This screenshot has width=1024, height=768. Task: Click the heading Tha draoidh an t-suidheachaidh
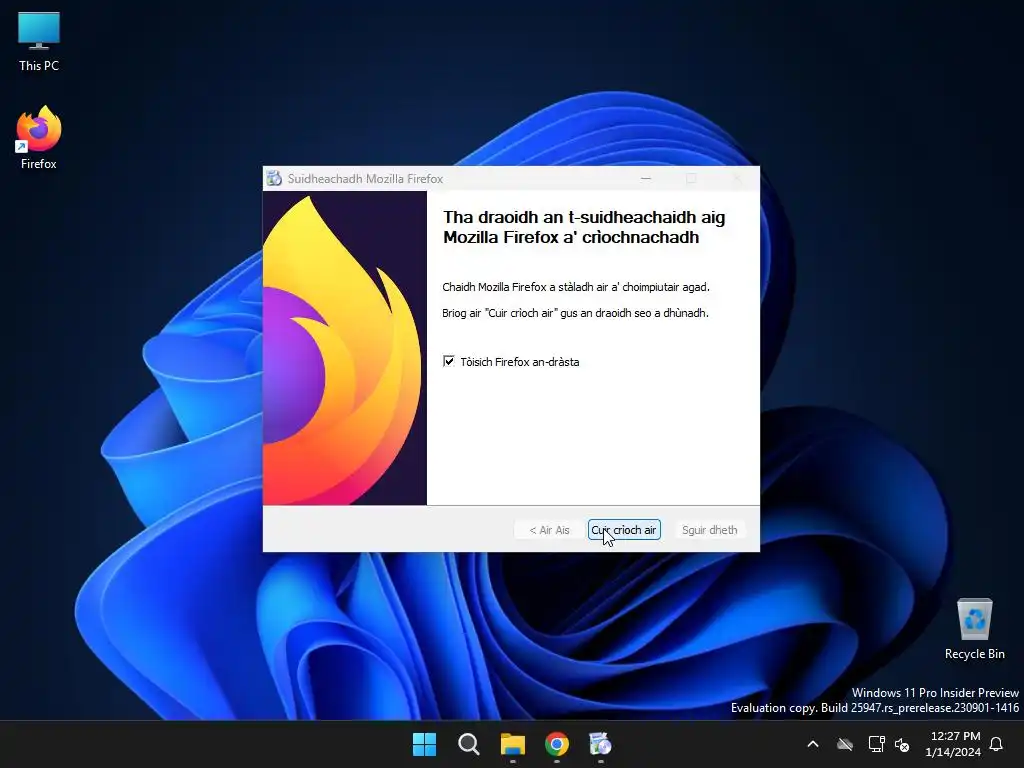[x=584, y=227]
